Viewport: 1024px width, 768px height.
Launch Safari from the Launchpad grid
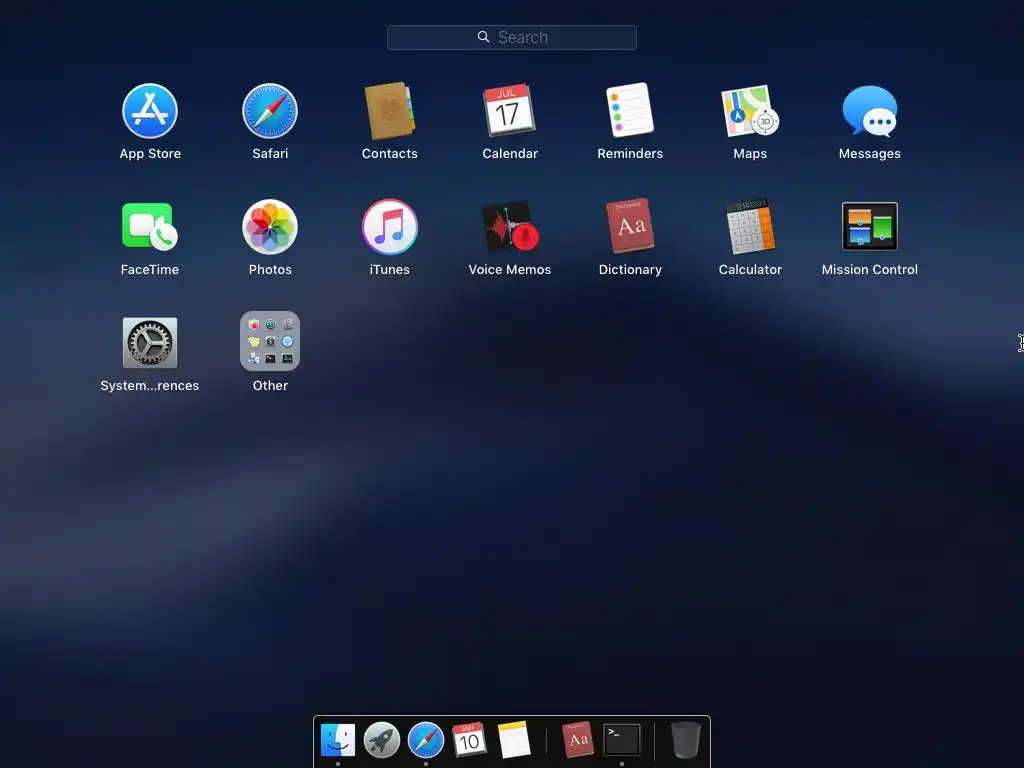[270, 111]
